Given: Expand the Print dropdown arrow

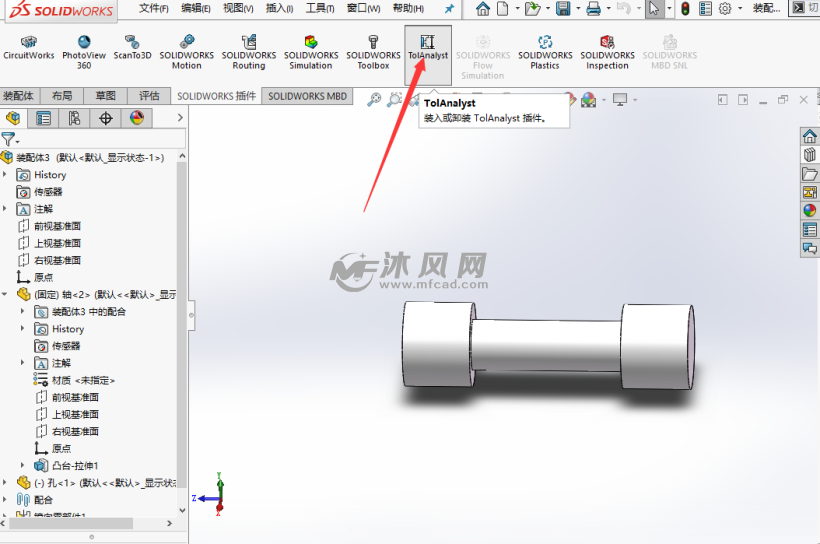Looking at the screenshot, I should tap(608, 8).
